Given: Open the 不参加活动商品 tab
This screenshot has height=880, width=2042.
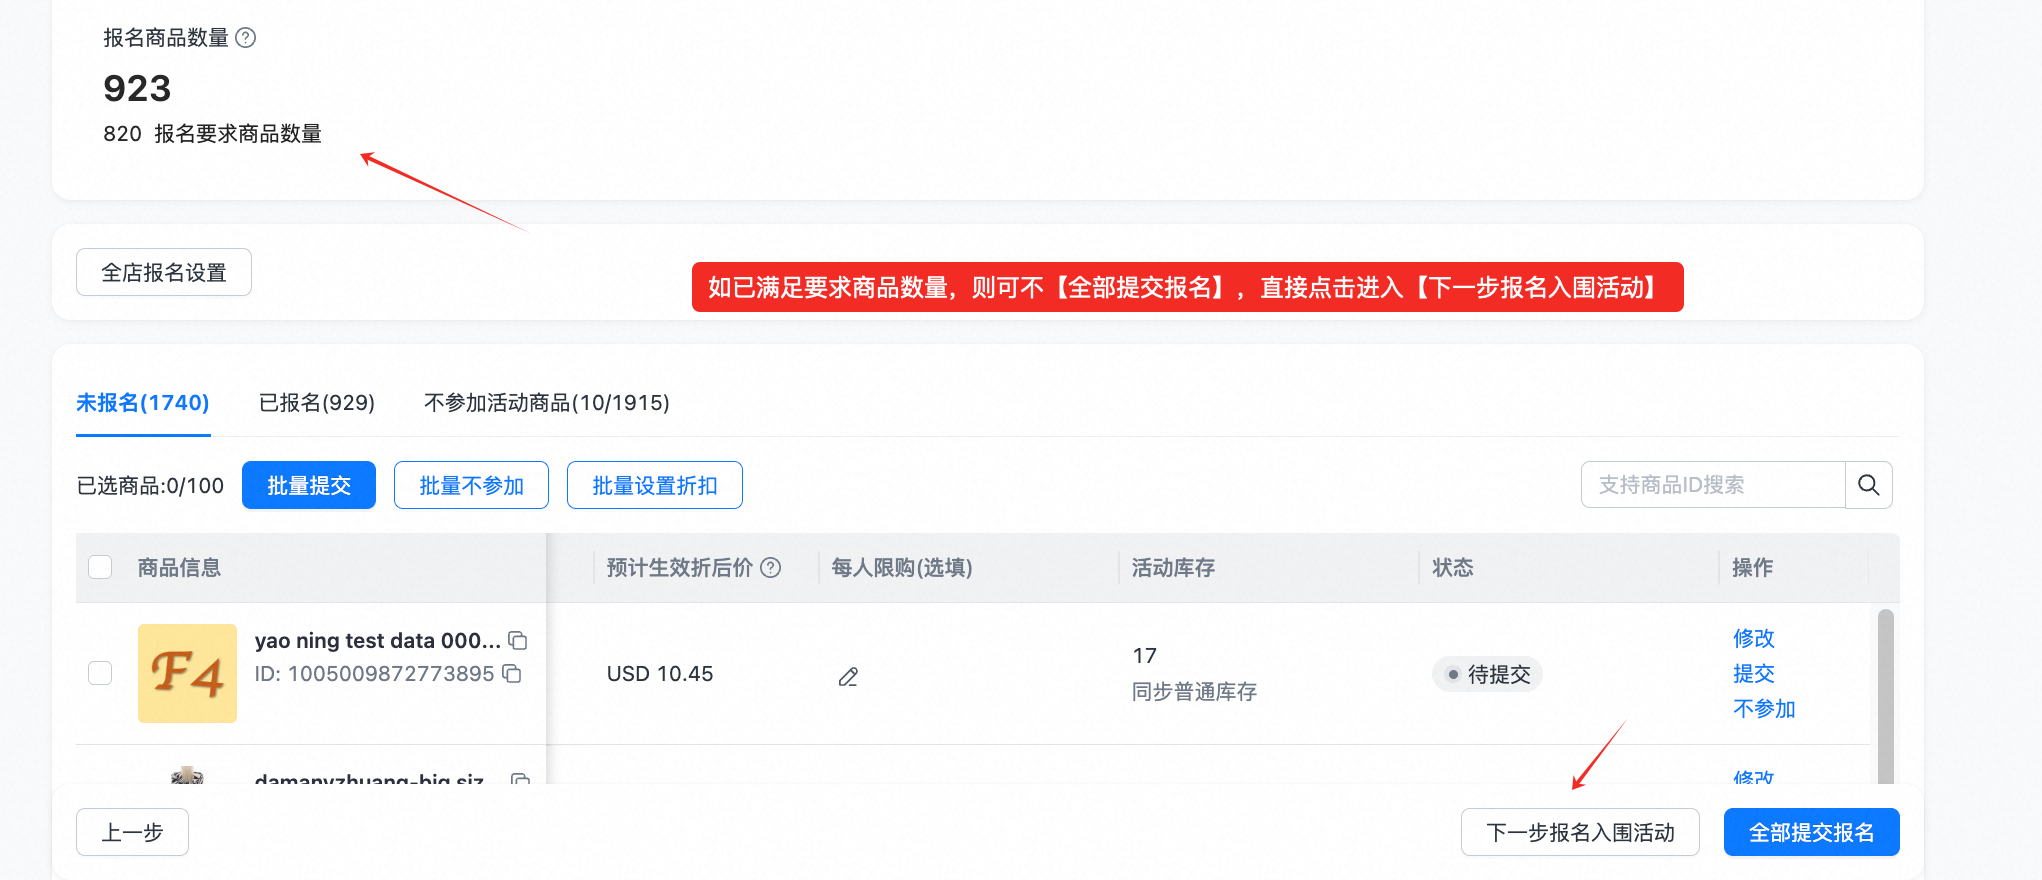Looking at the screenshot, I should tap(546, 403).
